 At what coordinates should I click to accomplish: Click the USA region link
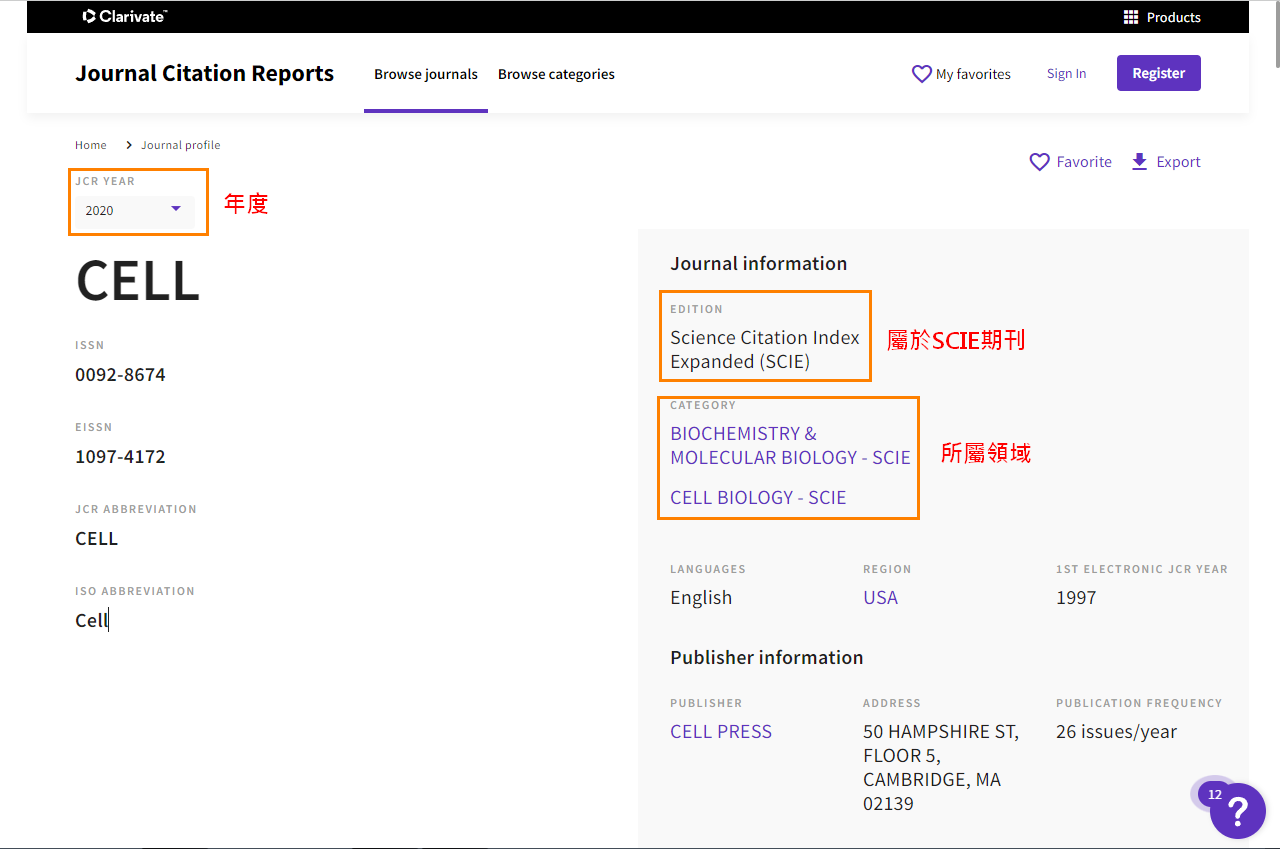pos(880,597)
